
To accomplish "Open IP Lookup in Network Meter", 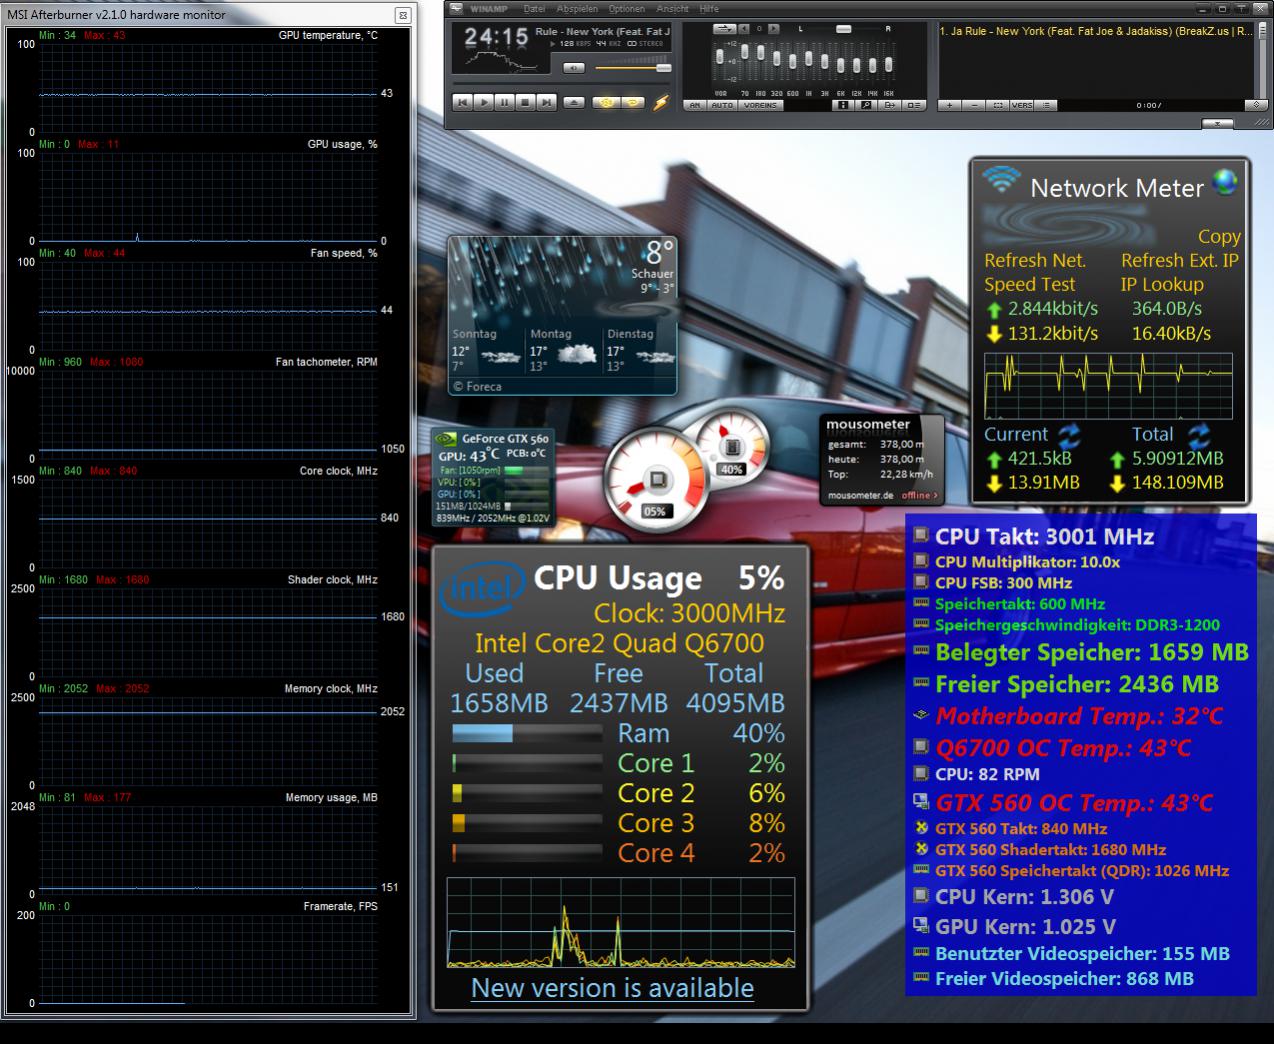I will 1162,284.
